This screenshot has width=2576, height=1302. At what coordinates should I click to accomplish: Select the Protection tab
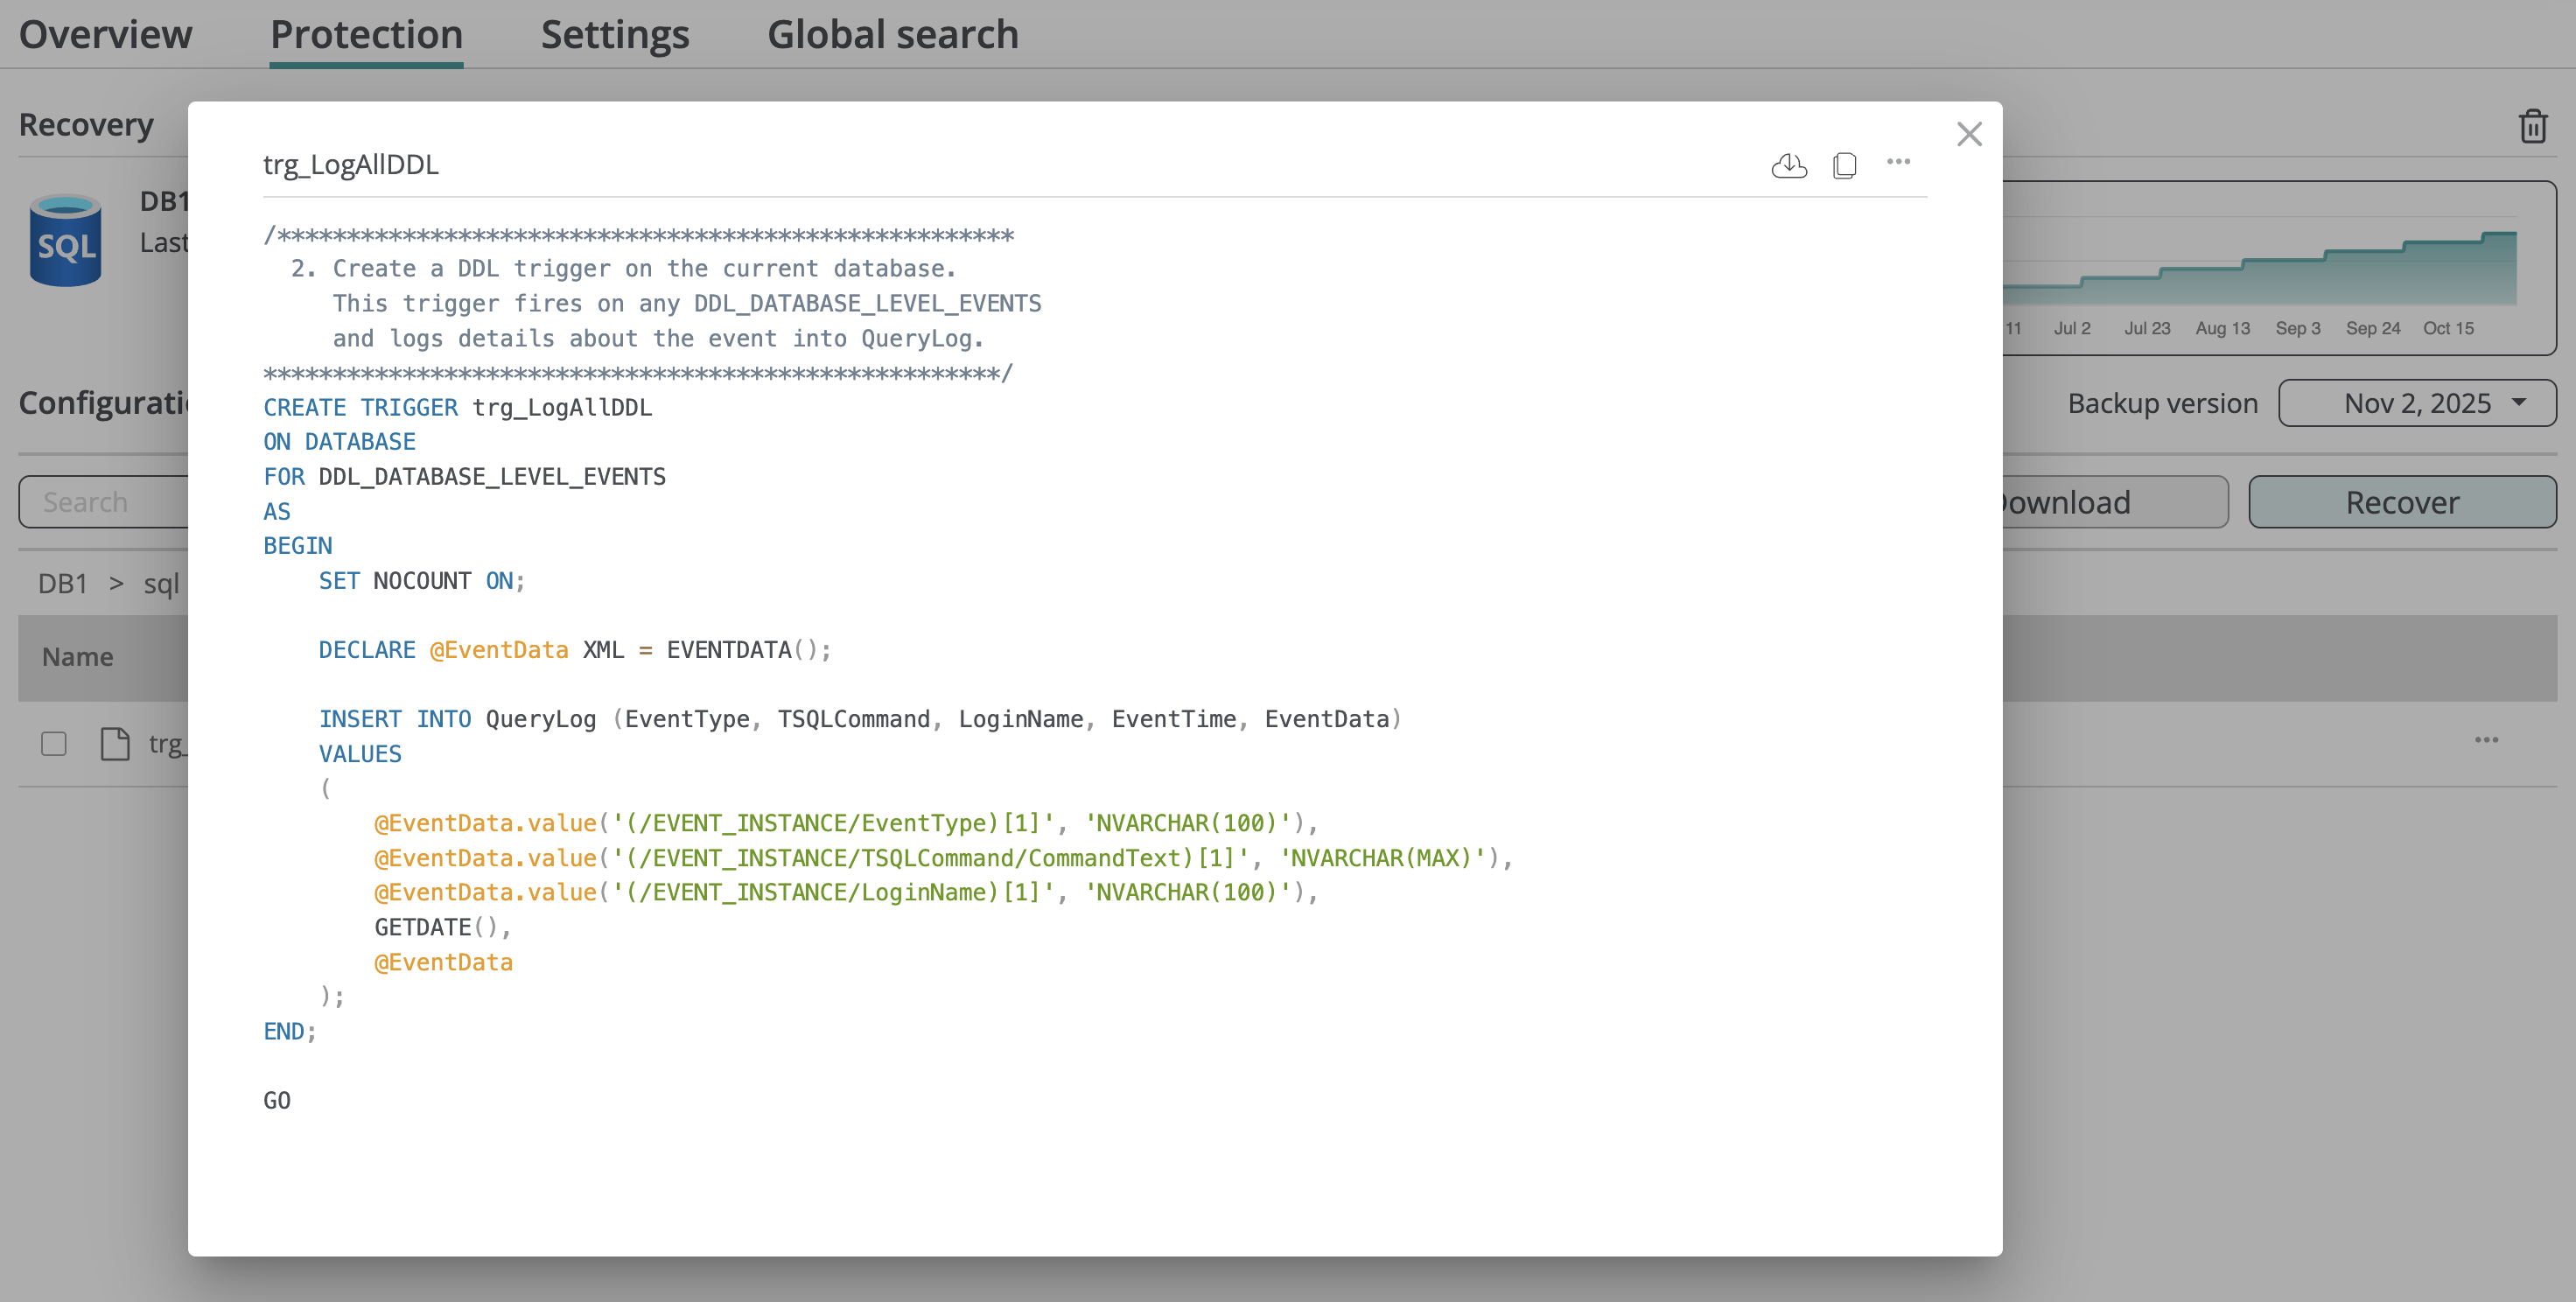(366, 35)
